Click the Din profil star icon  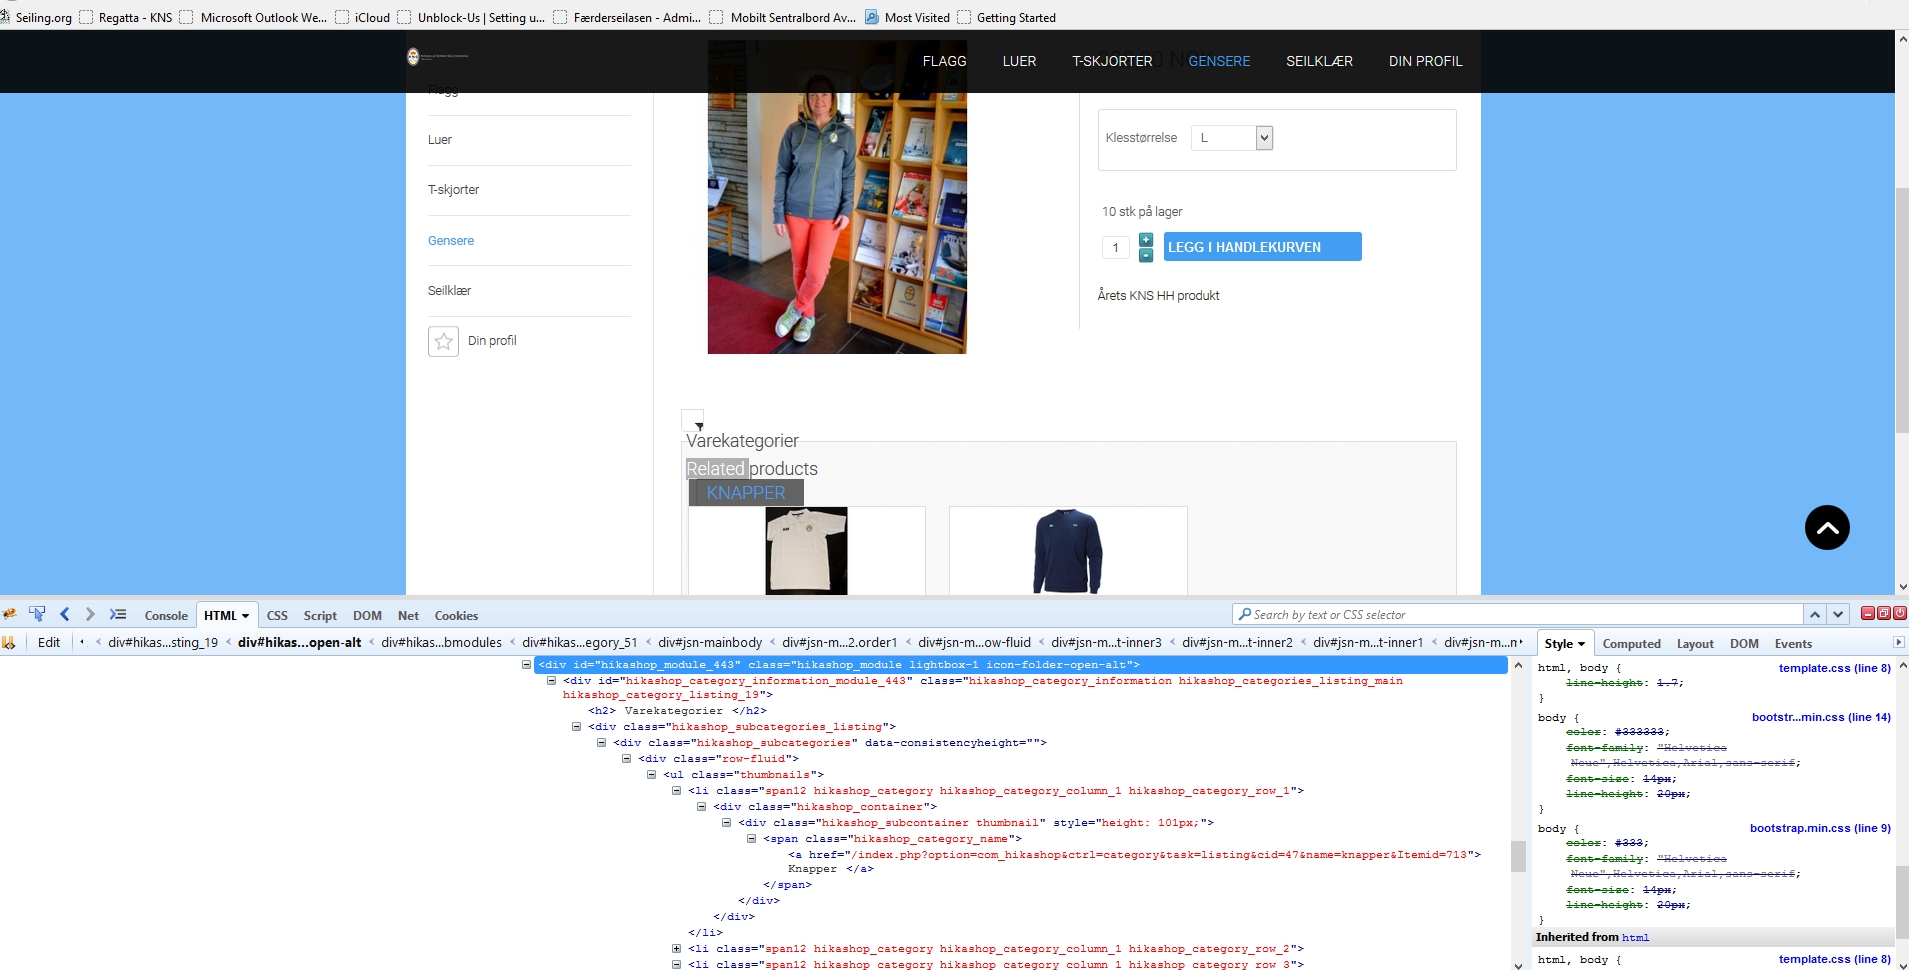[x=443, y=341]
